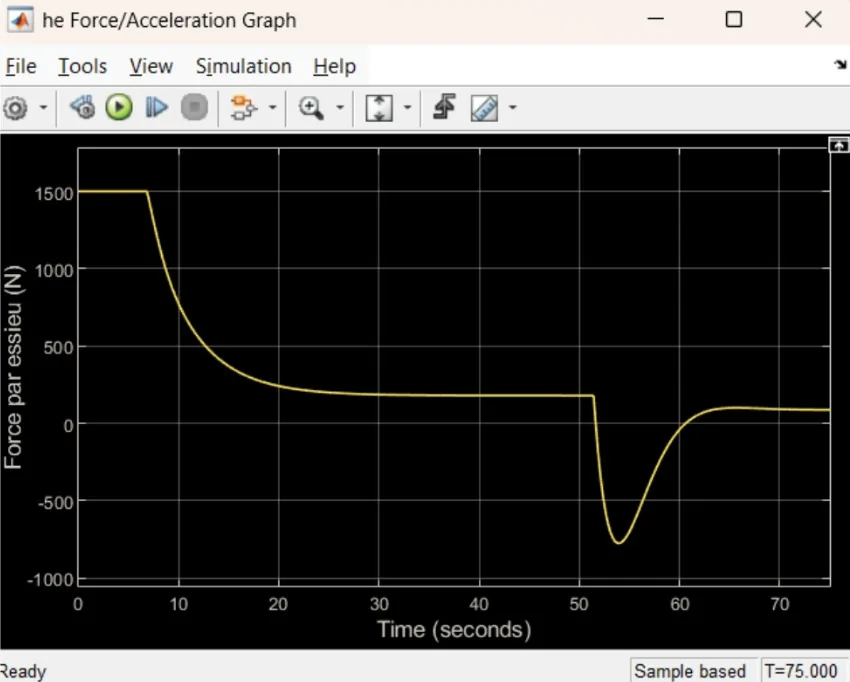Open the Simulation menu
This screenshot has width=850, height=682.
pos(243,66)
